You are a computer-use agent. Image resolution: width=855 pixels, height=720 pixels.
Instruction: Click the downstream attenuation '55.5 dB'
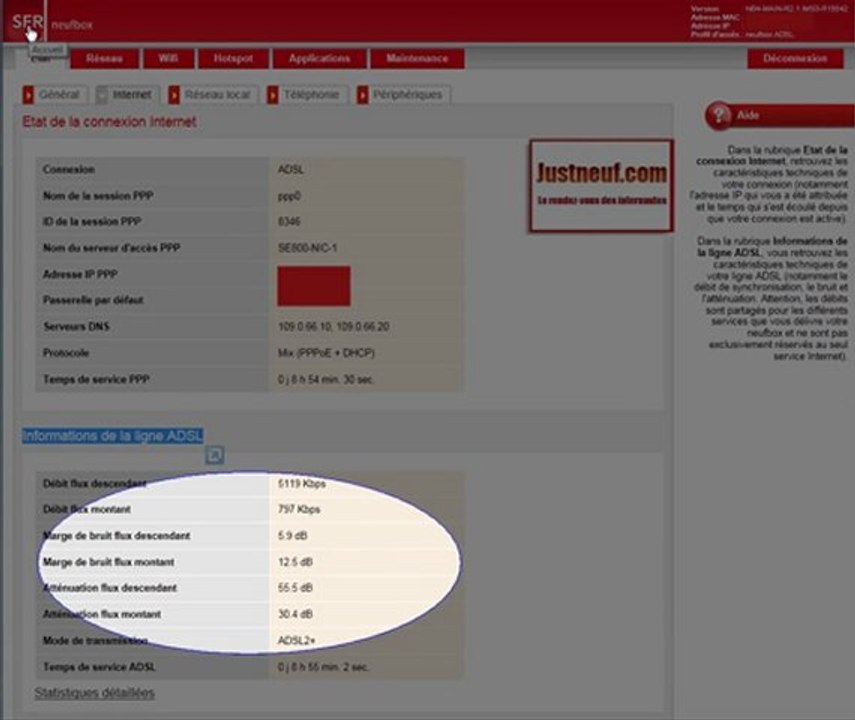[295, 588]
